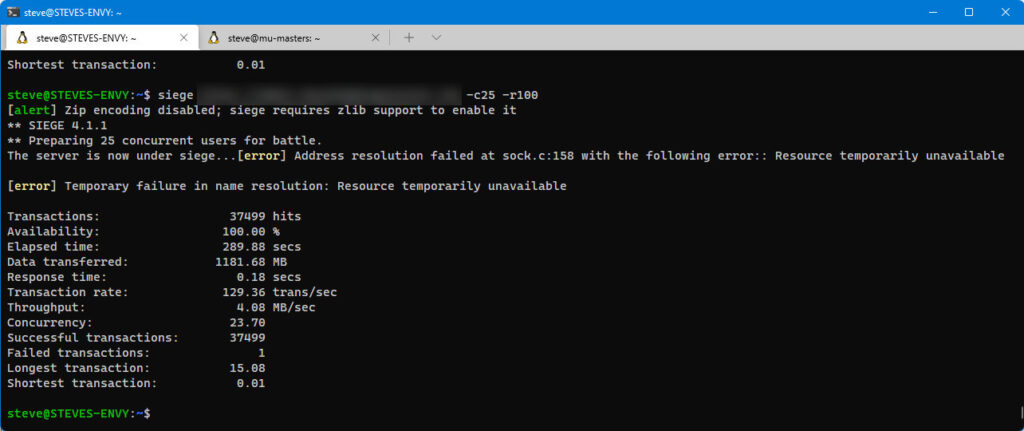Click the blurred URL in siege command
The image size is (1024, 431).
(329, 95)
